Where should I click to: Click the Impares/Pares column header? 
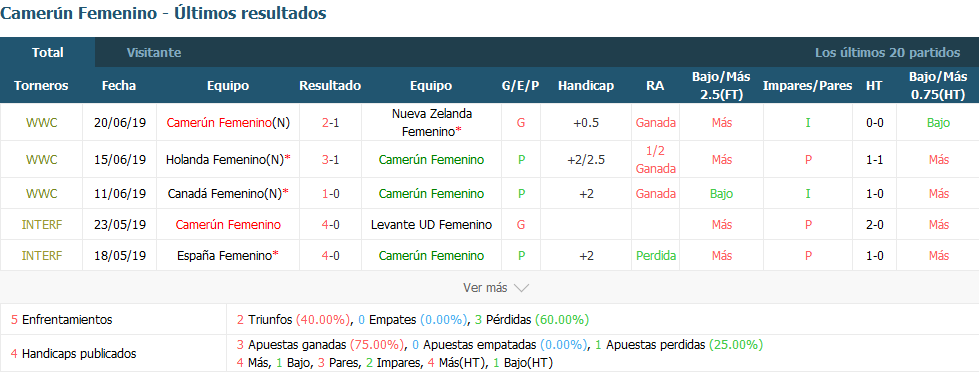click(x=807, y=86)
